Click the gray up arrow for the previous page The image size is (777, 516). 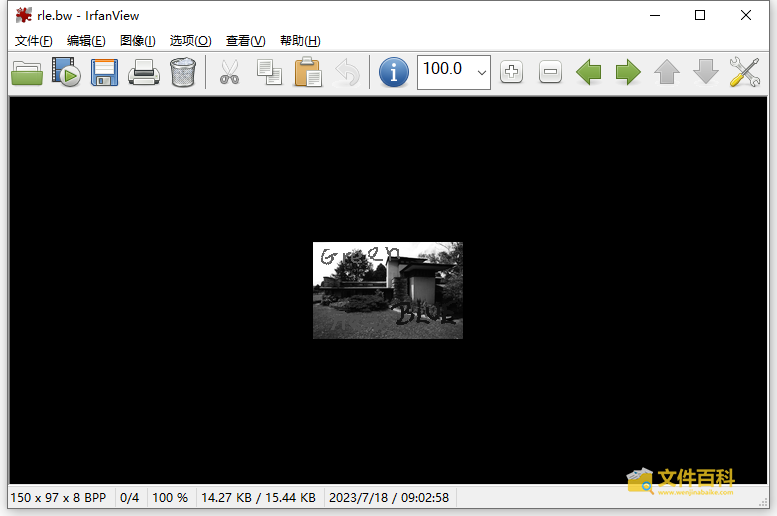coord(667,72)
